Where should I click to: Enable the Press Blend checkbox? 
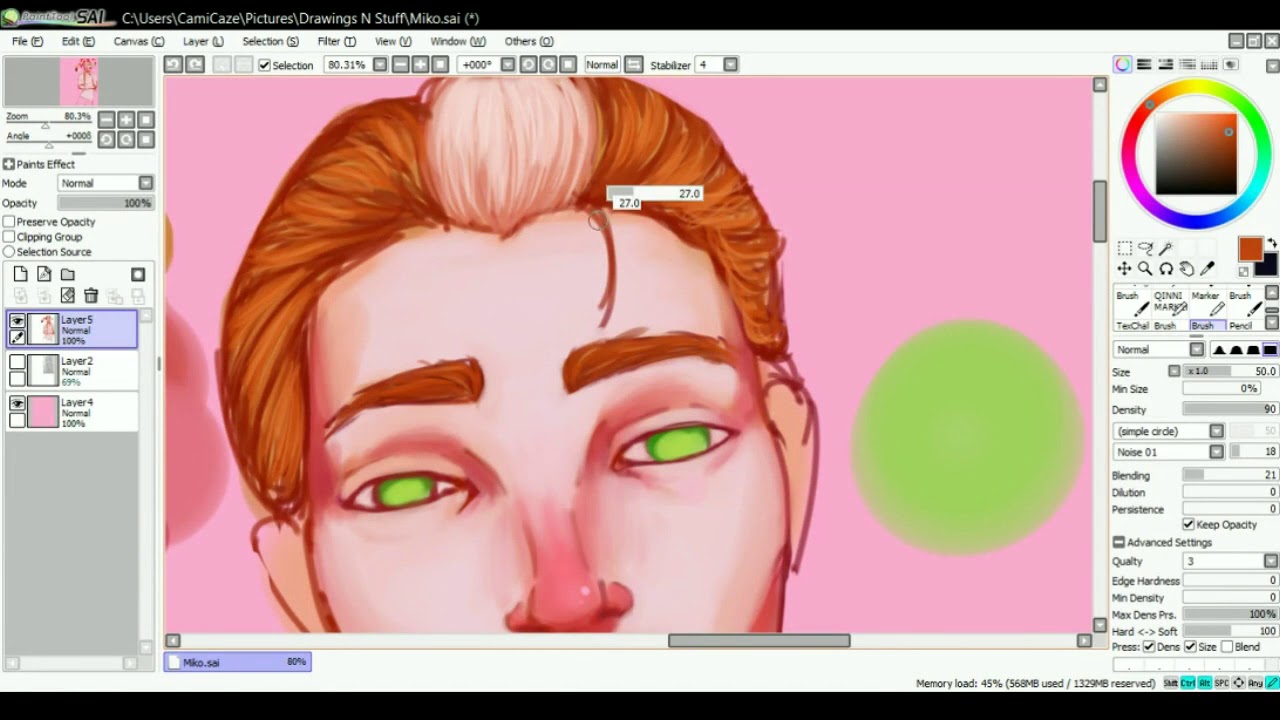[1226, 647]
